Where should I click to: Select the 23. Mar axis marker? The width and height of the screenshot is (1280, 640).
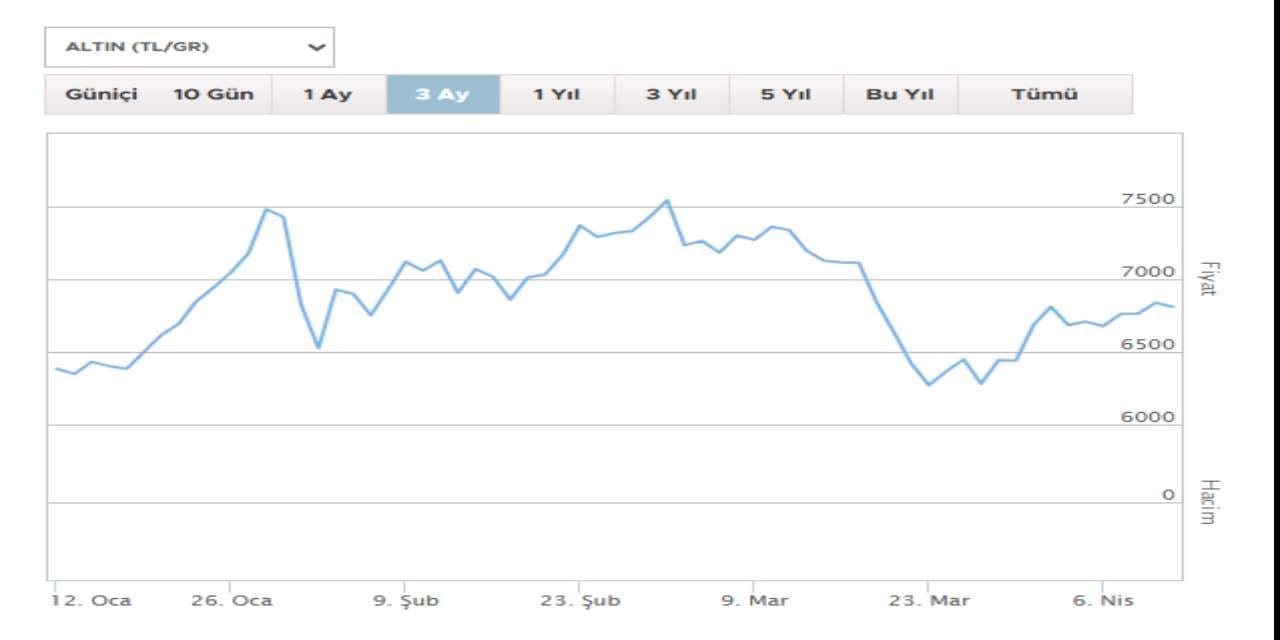pos(928,601)
